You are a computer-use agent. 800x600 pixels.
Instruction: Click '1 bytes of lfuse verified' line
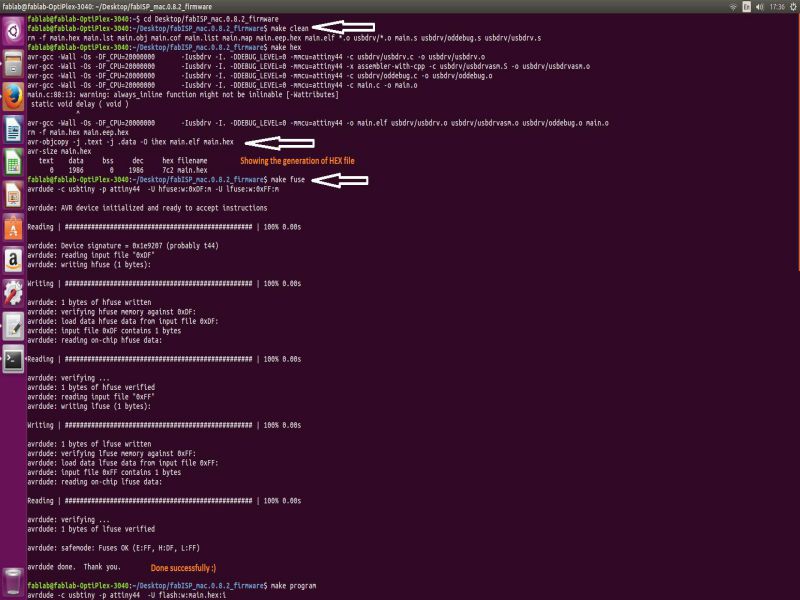pos(91,530)
